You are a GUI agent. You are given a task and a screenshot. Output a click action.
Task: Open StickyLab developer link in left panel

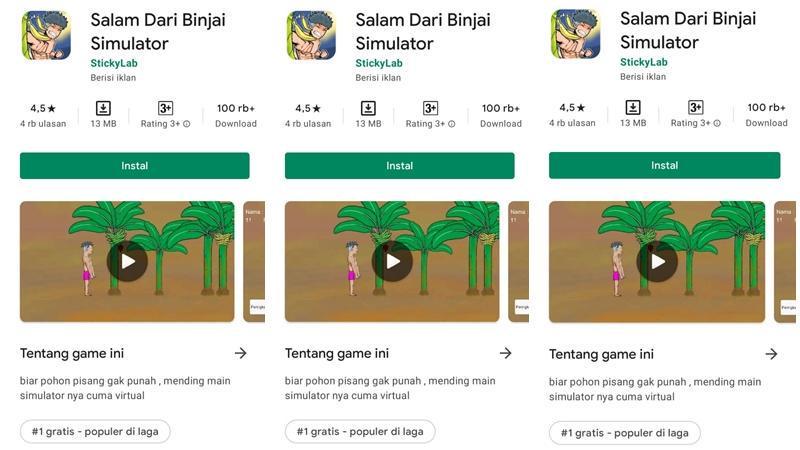pos(114,63)
